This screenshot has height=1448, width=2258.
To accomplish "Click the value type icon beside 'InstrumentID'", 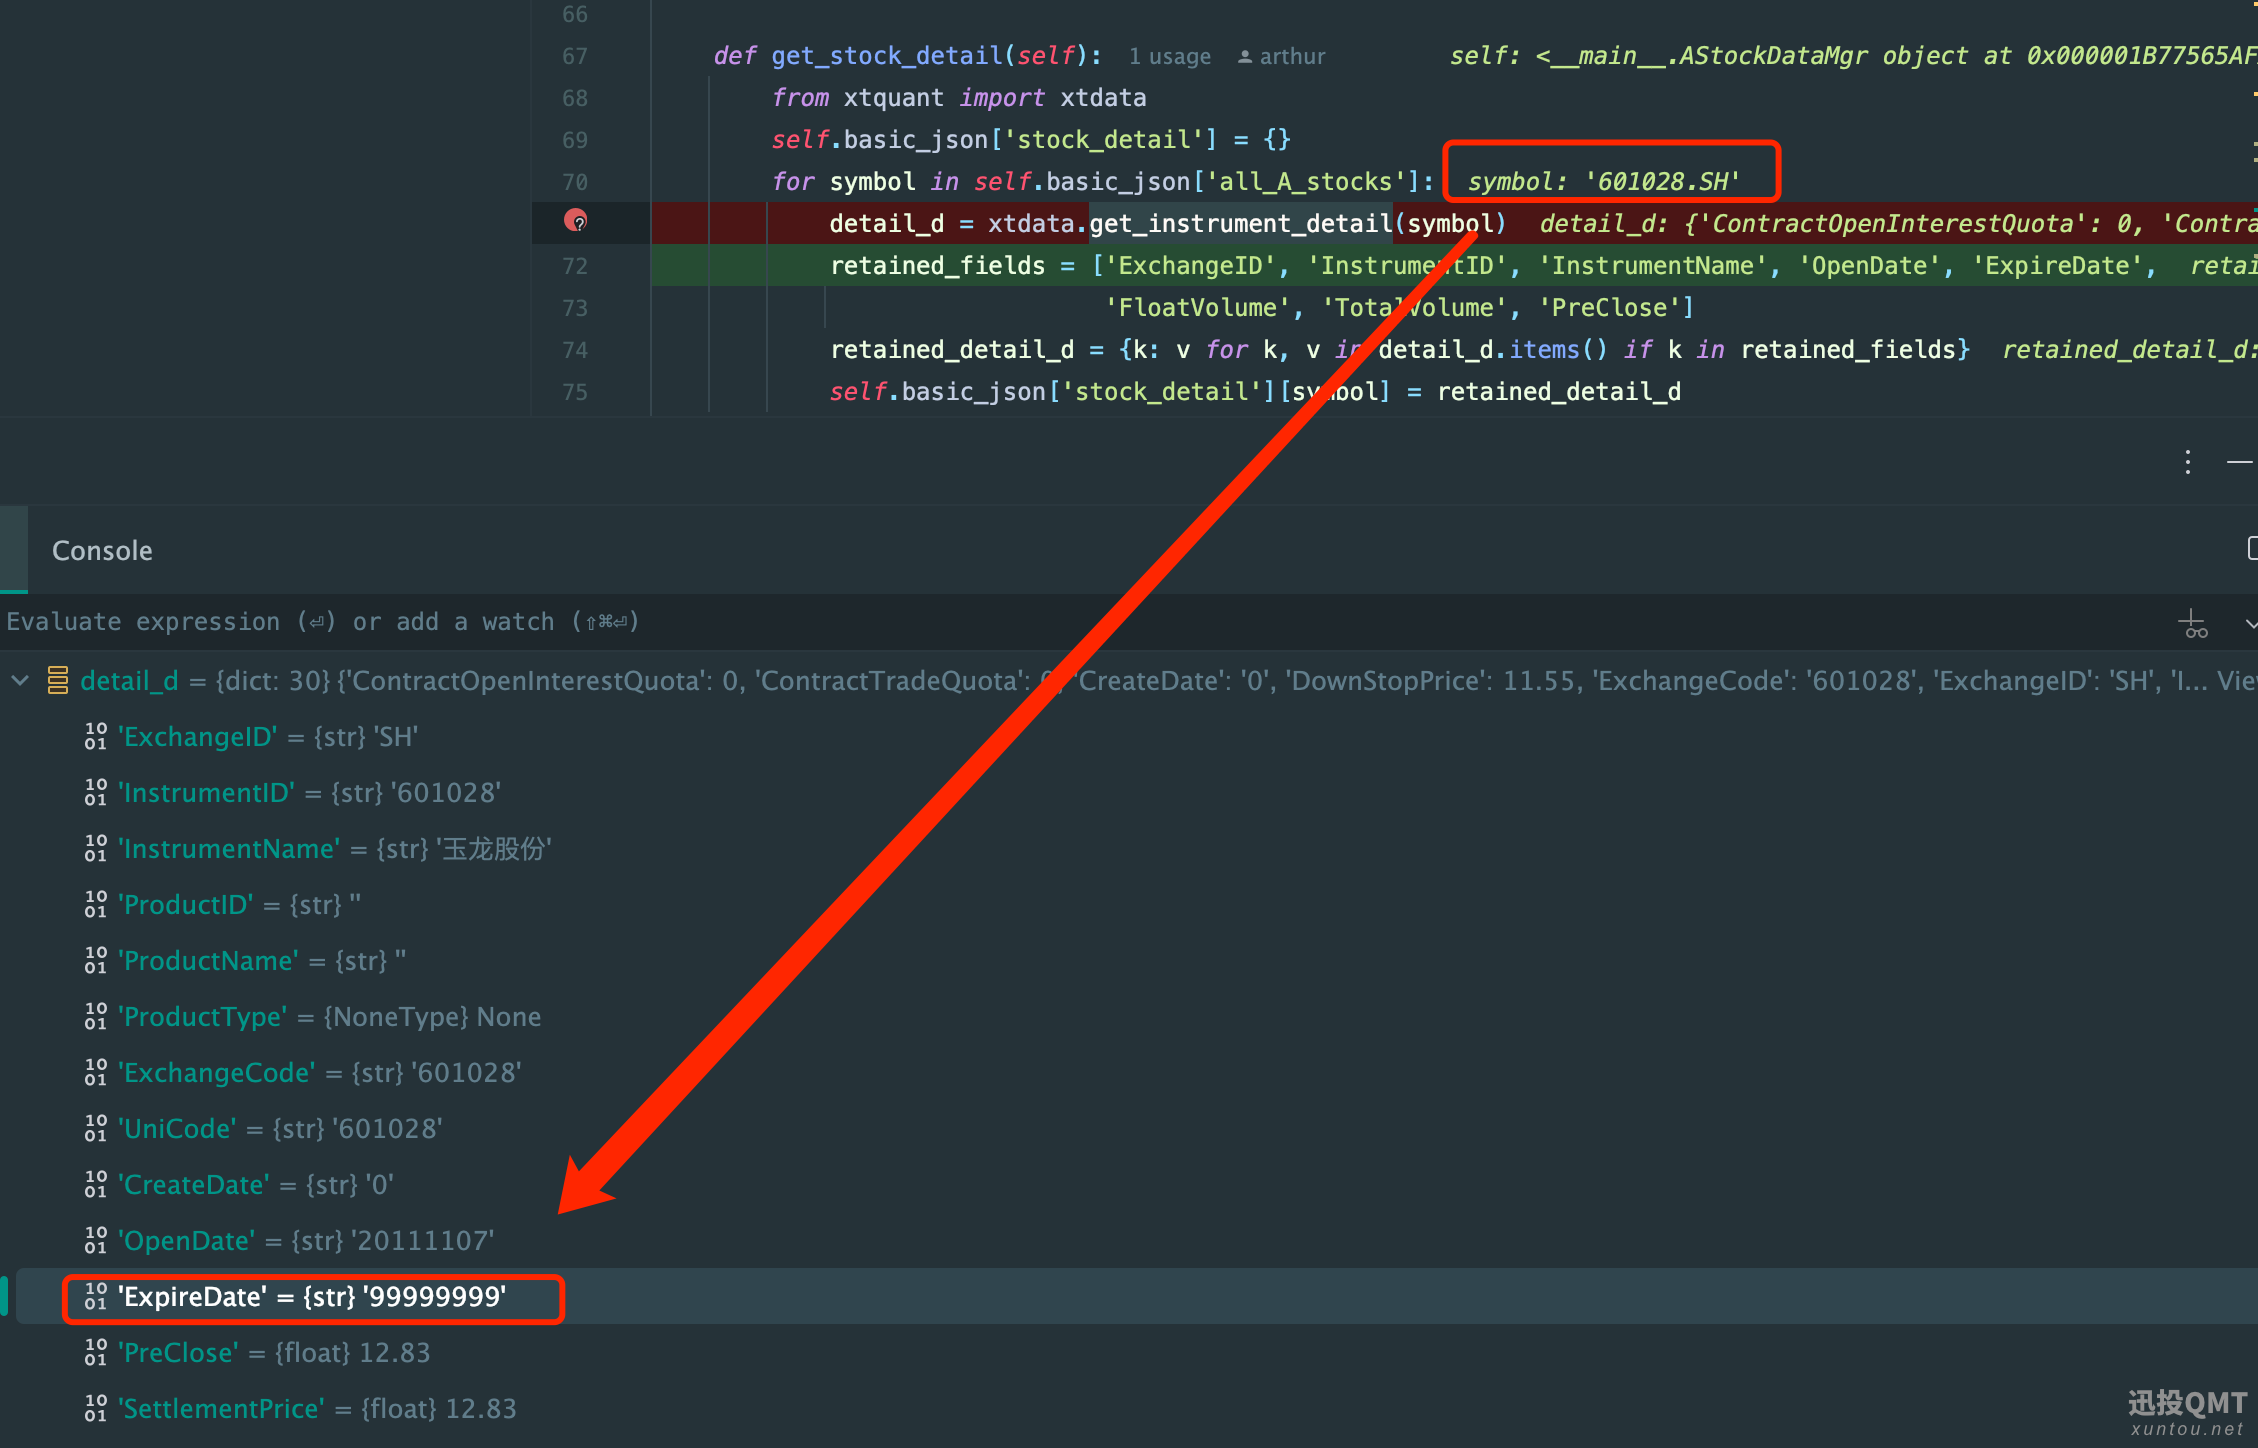I will point(95,793).
